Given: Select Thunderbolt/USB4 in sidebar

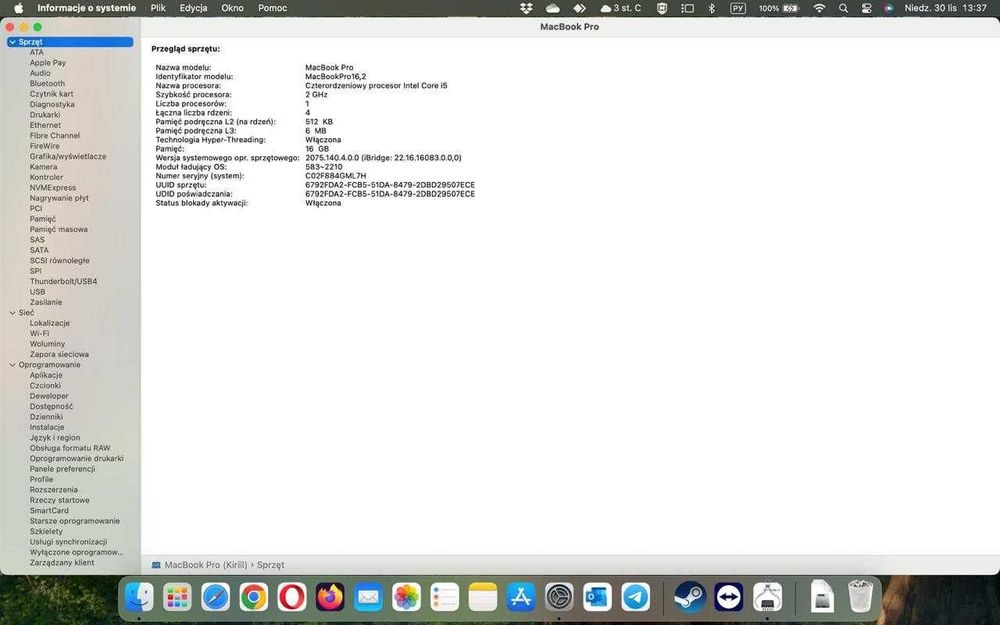Looking at the screenshot, I should 63,281.
